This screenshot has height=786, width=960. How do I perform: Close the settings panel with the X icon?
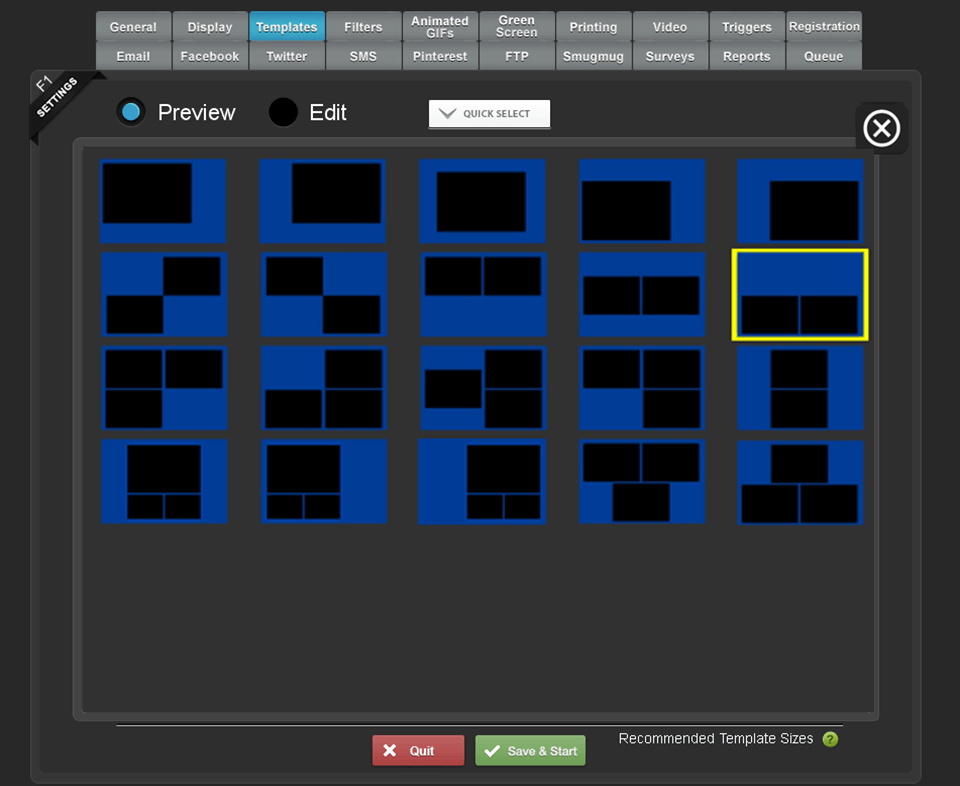click(881, 129)
